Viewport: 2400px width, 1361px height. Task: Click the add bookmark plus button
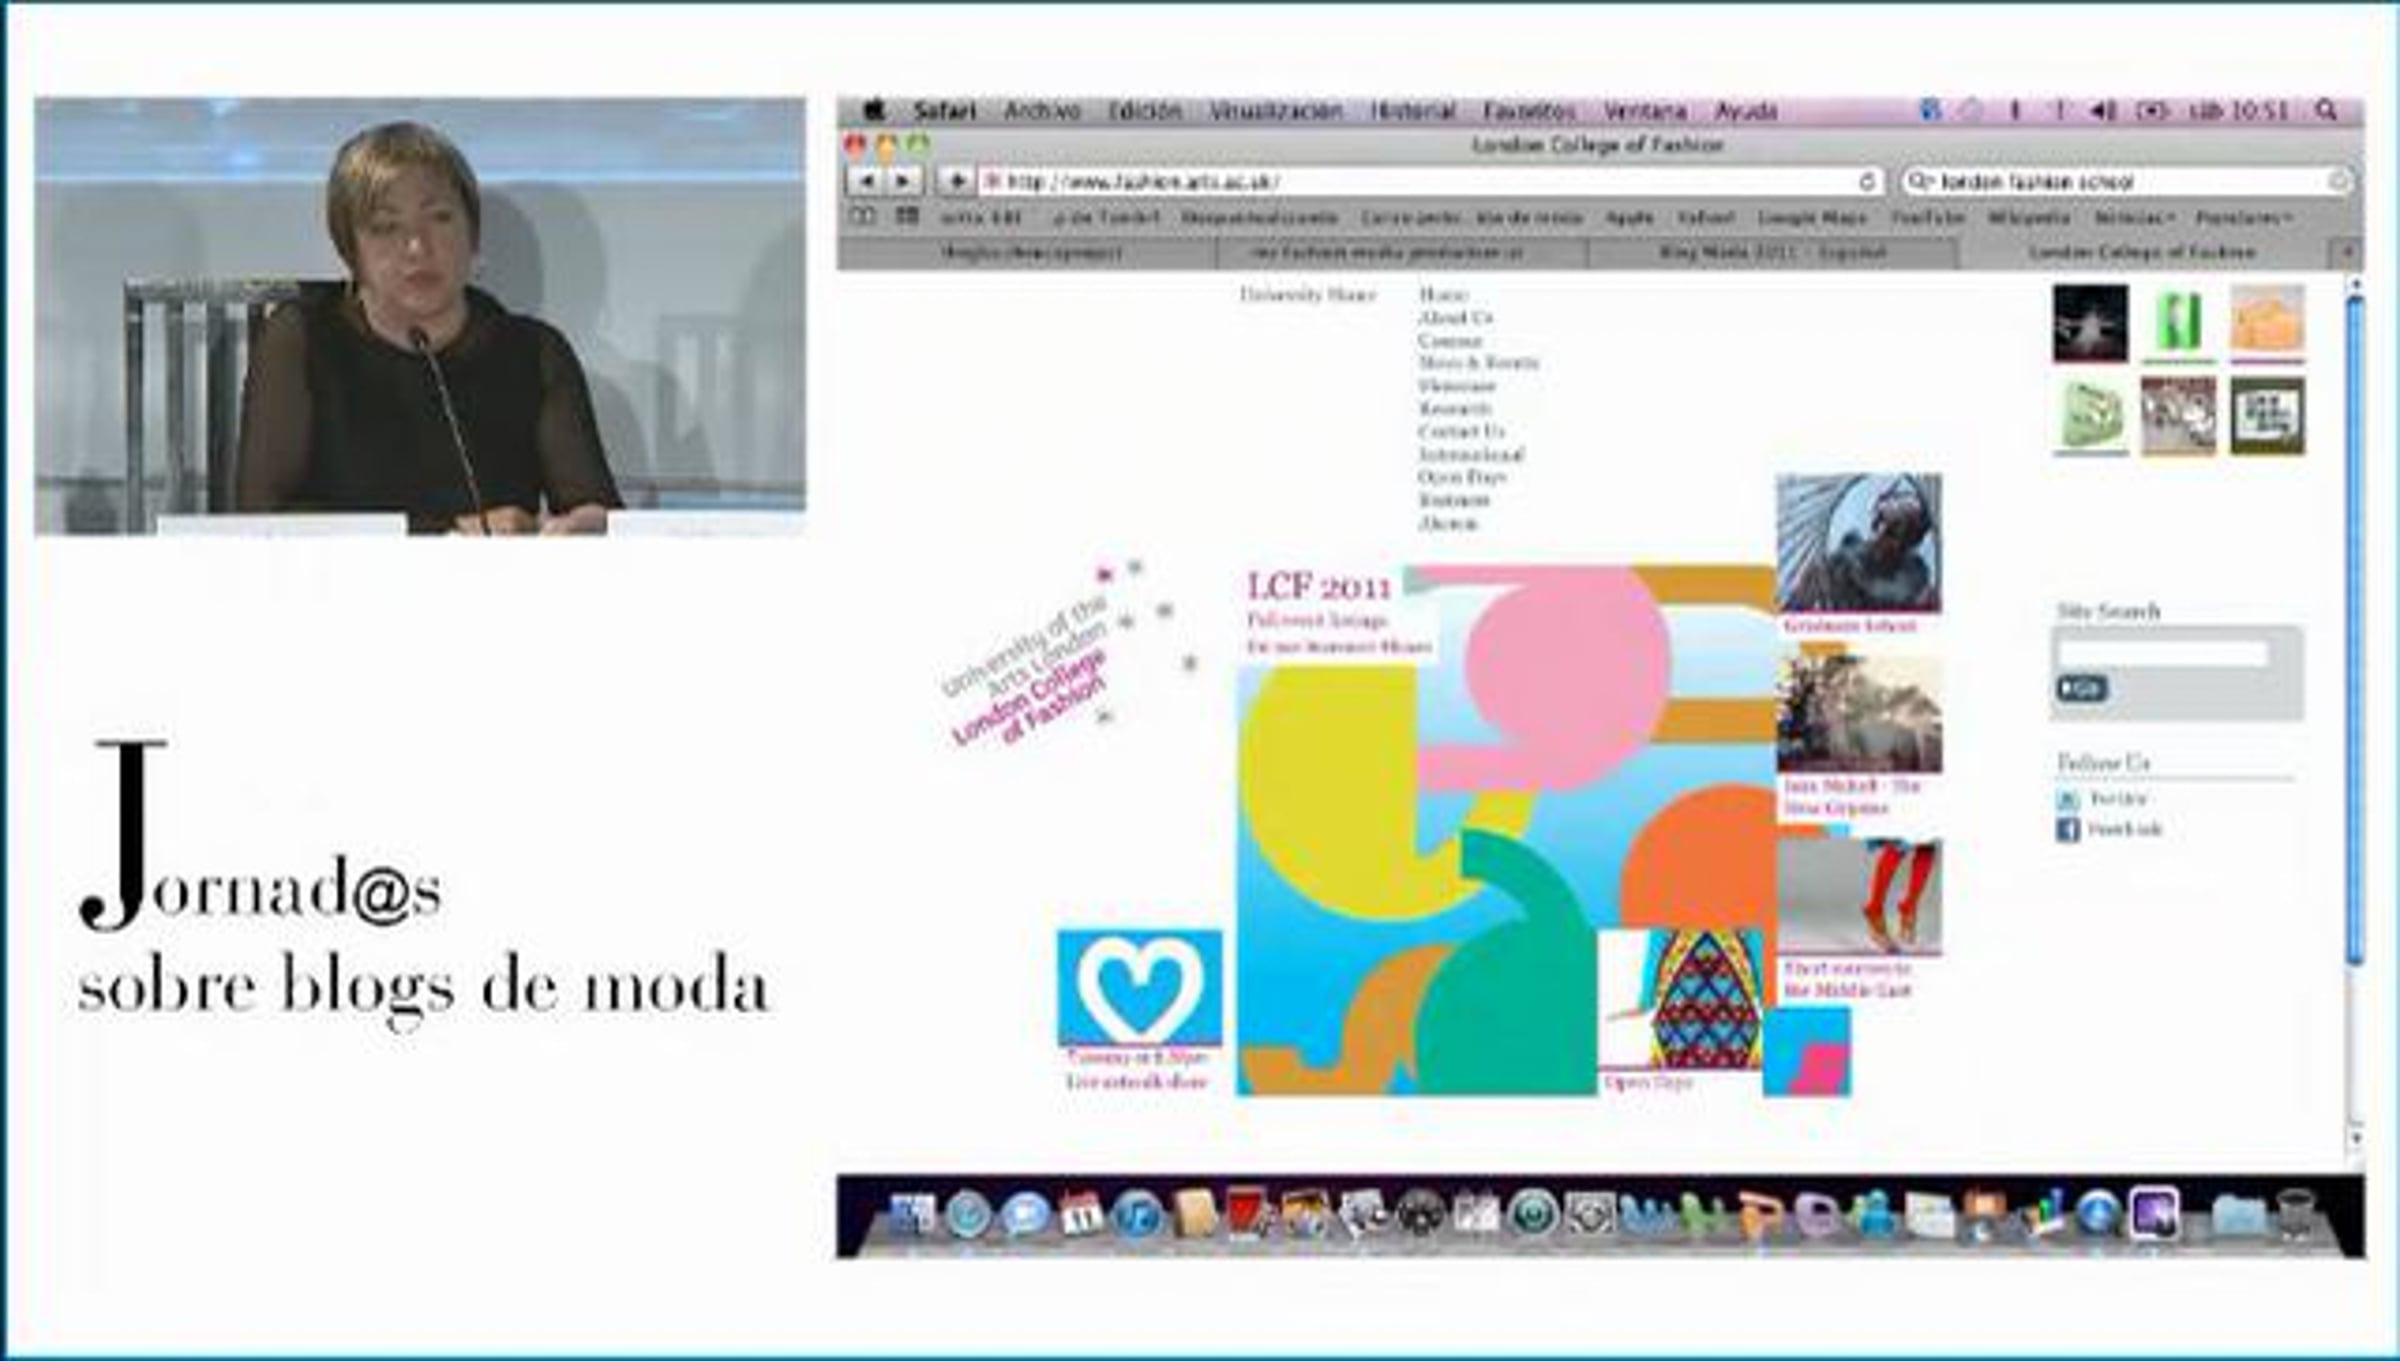click(x=956, y=181)
